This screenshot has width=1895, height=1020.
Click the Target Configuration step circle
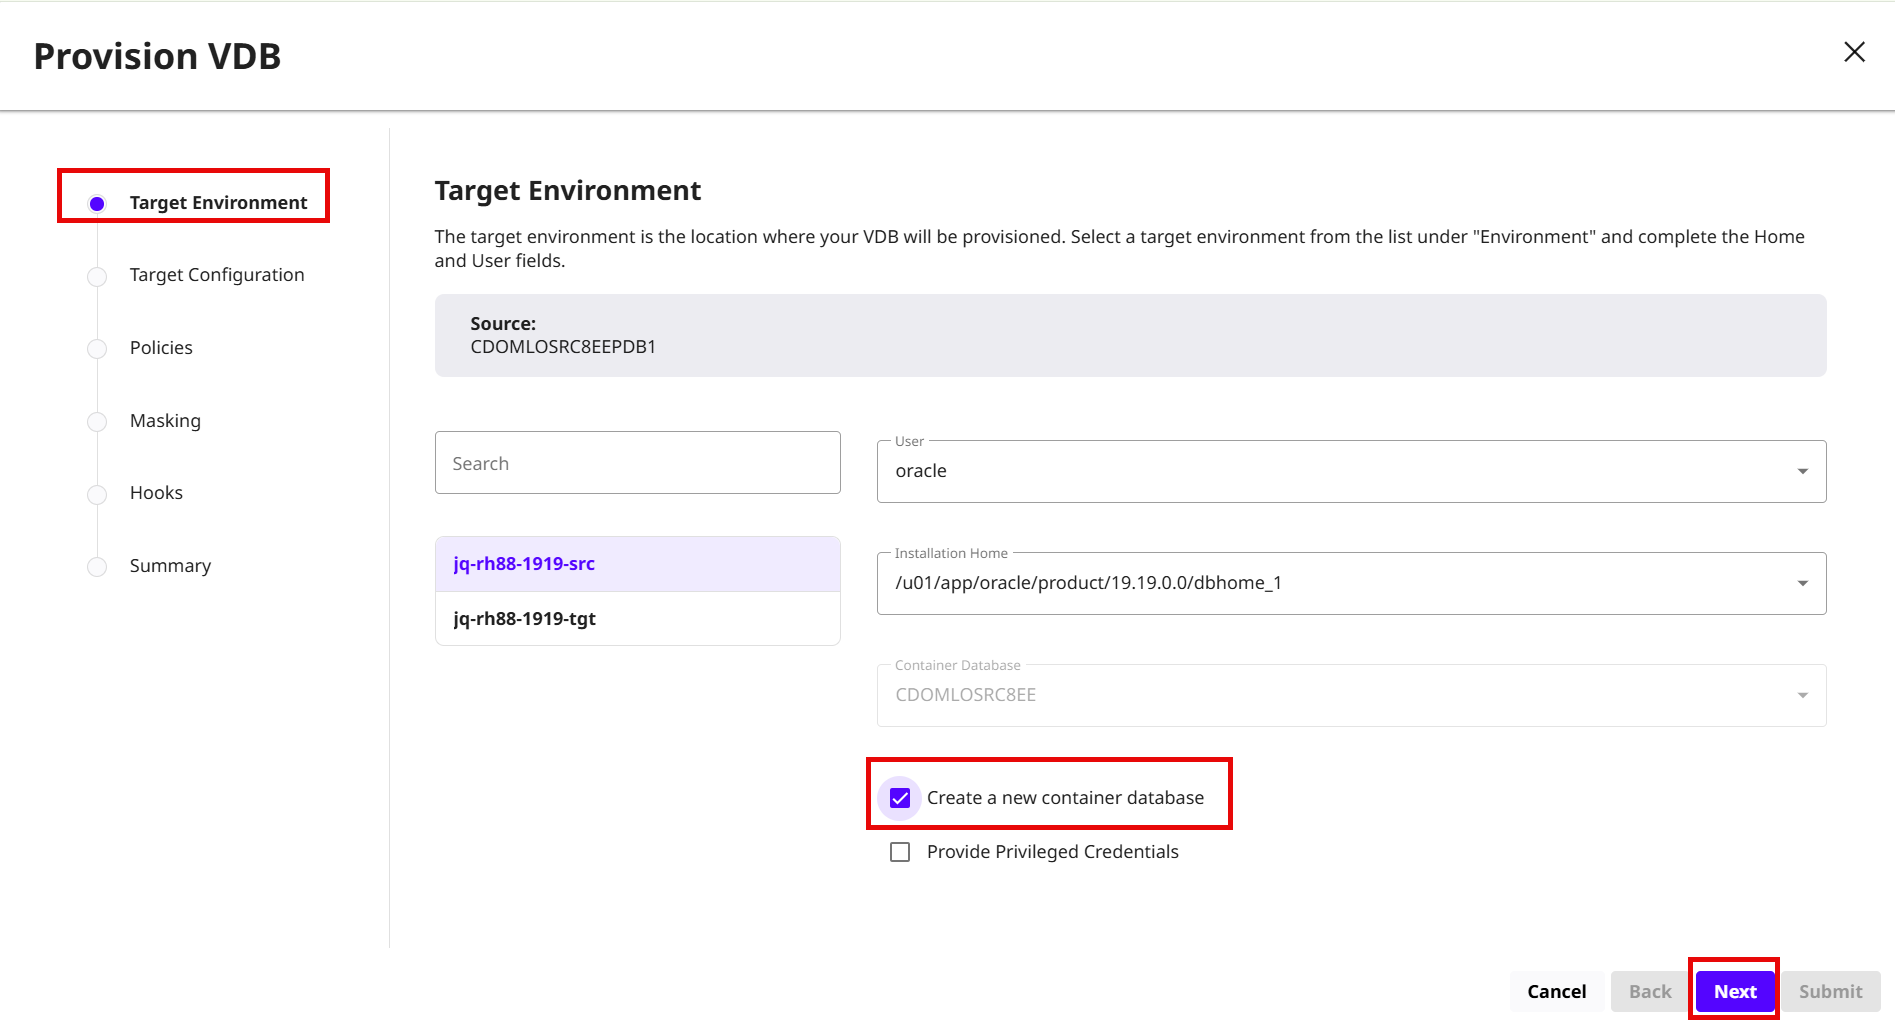[x=97, y=276]
